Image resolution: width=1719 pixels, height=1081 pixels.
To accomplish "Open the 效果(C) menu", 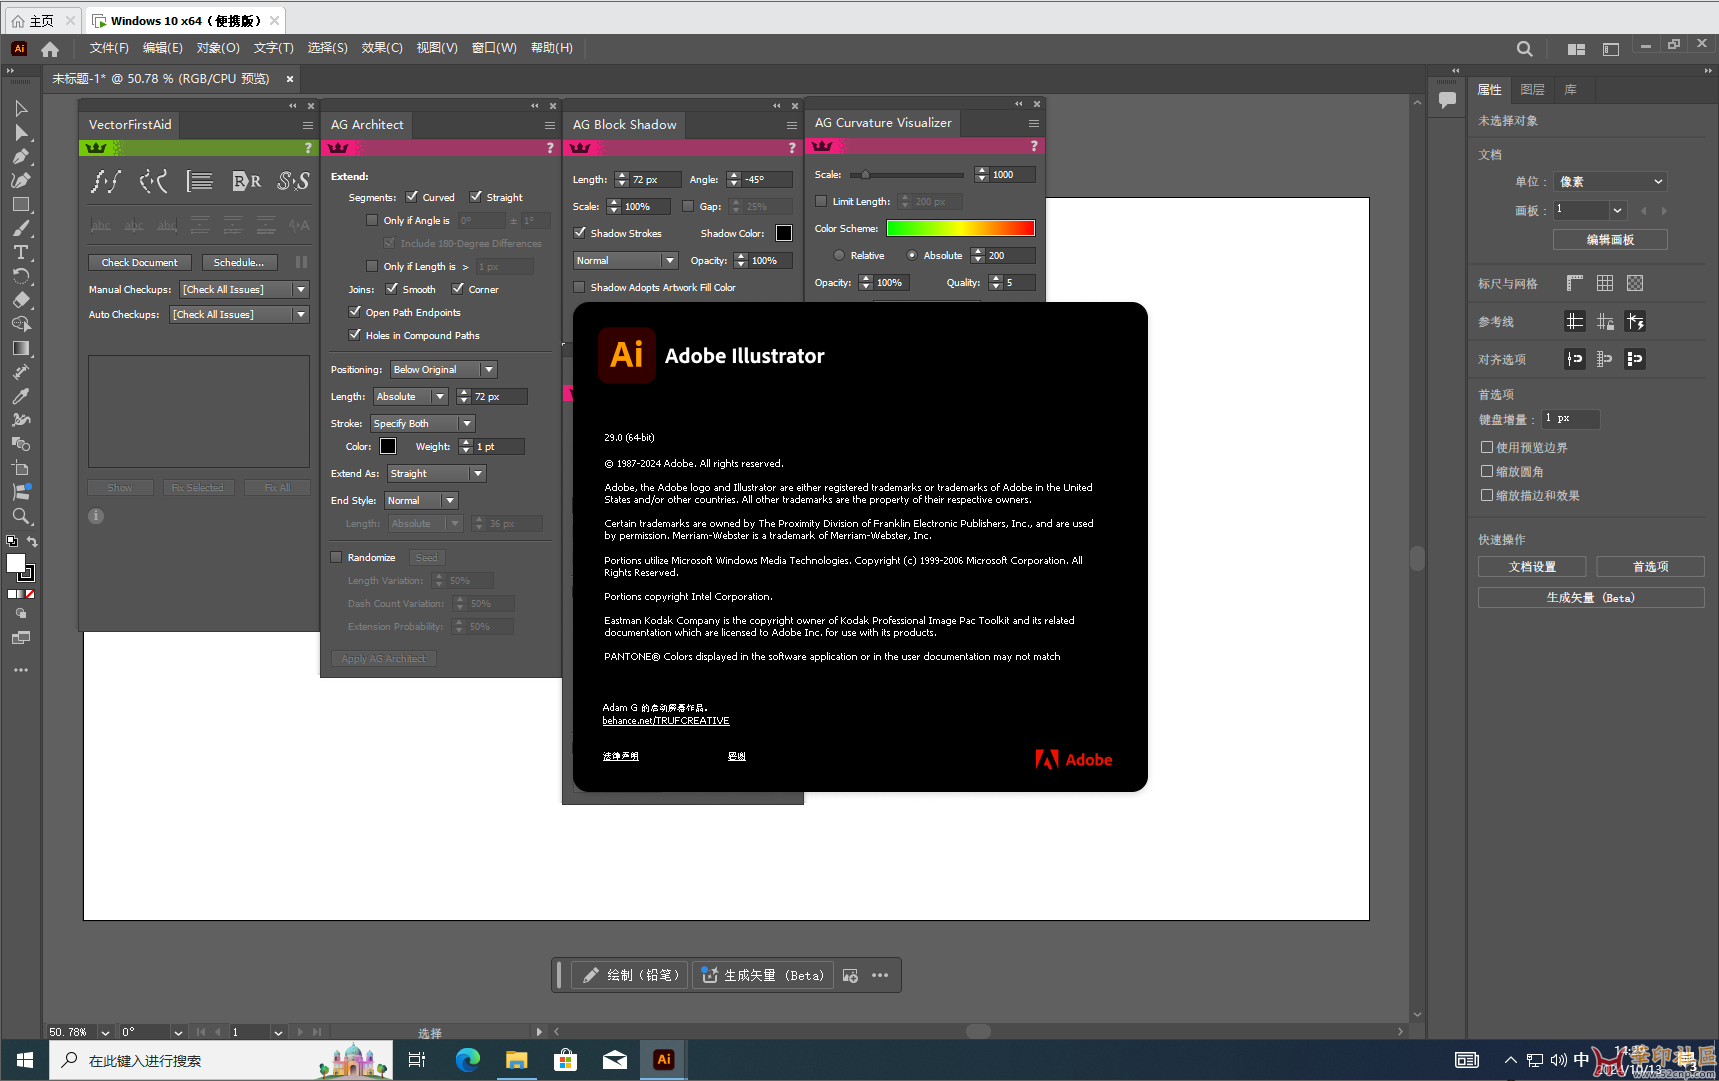I will tap(382, 48).
